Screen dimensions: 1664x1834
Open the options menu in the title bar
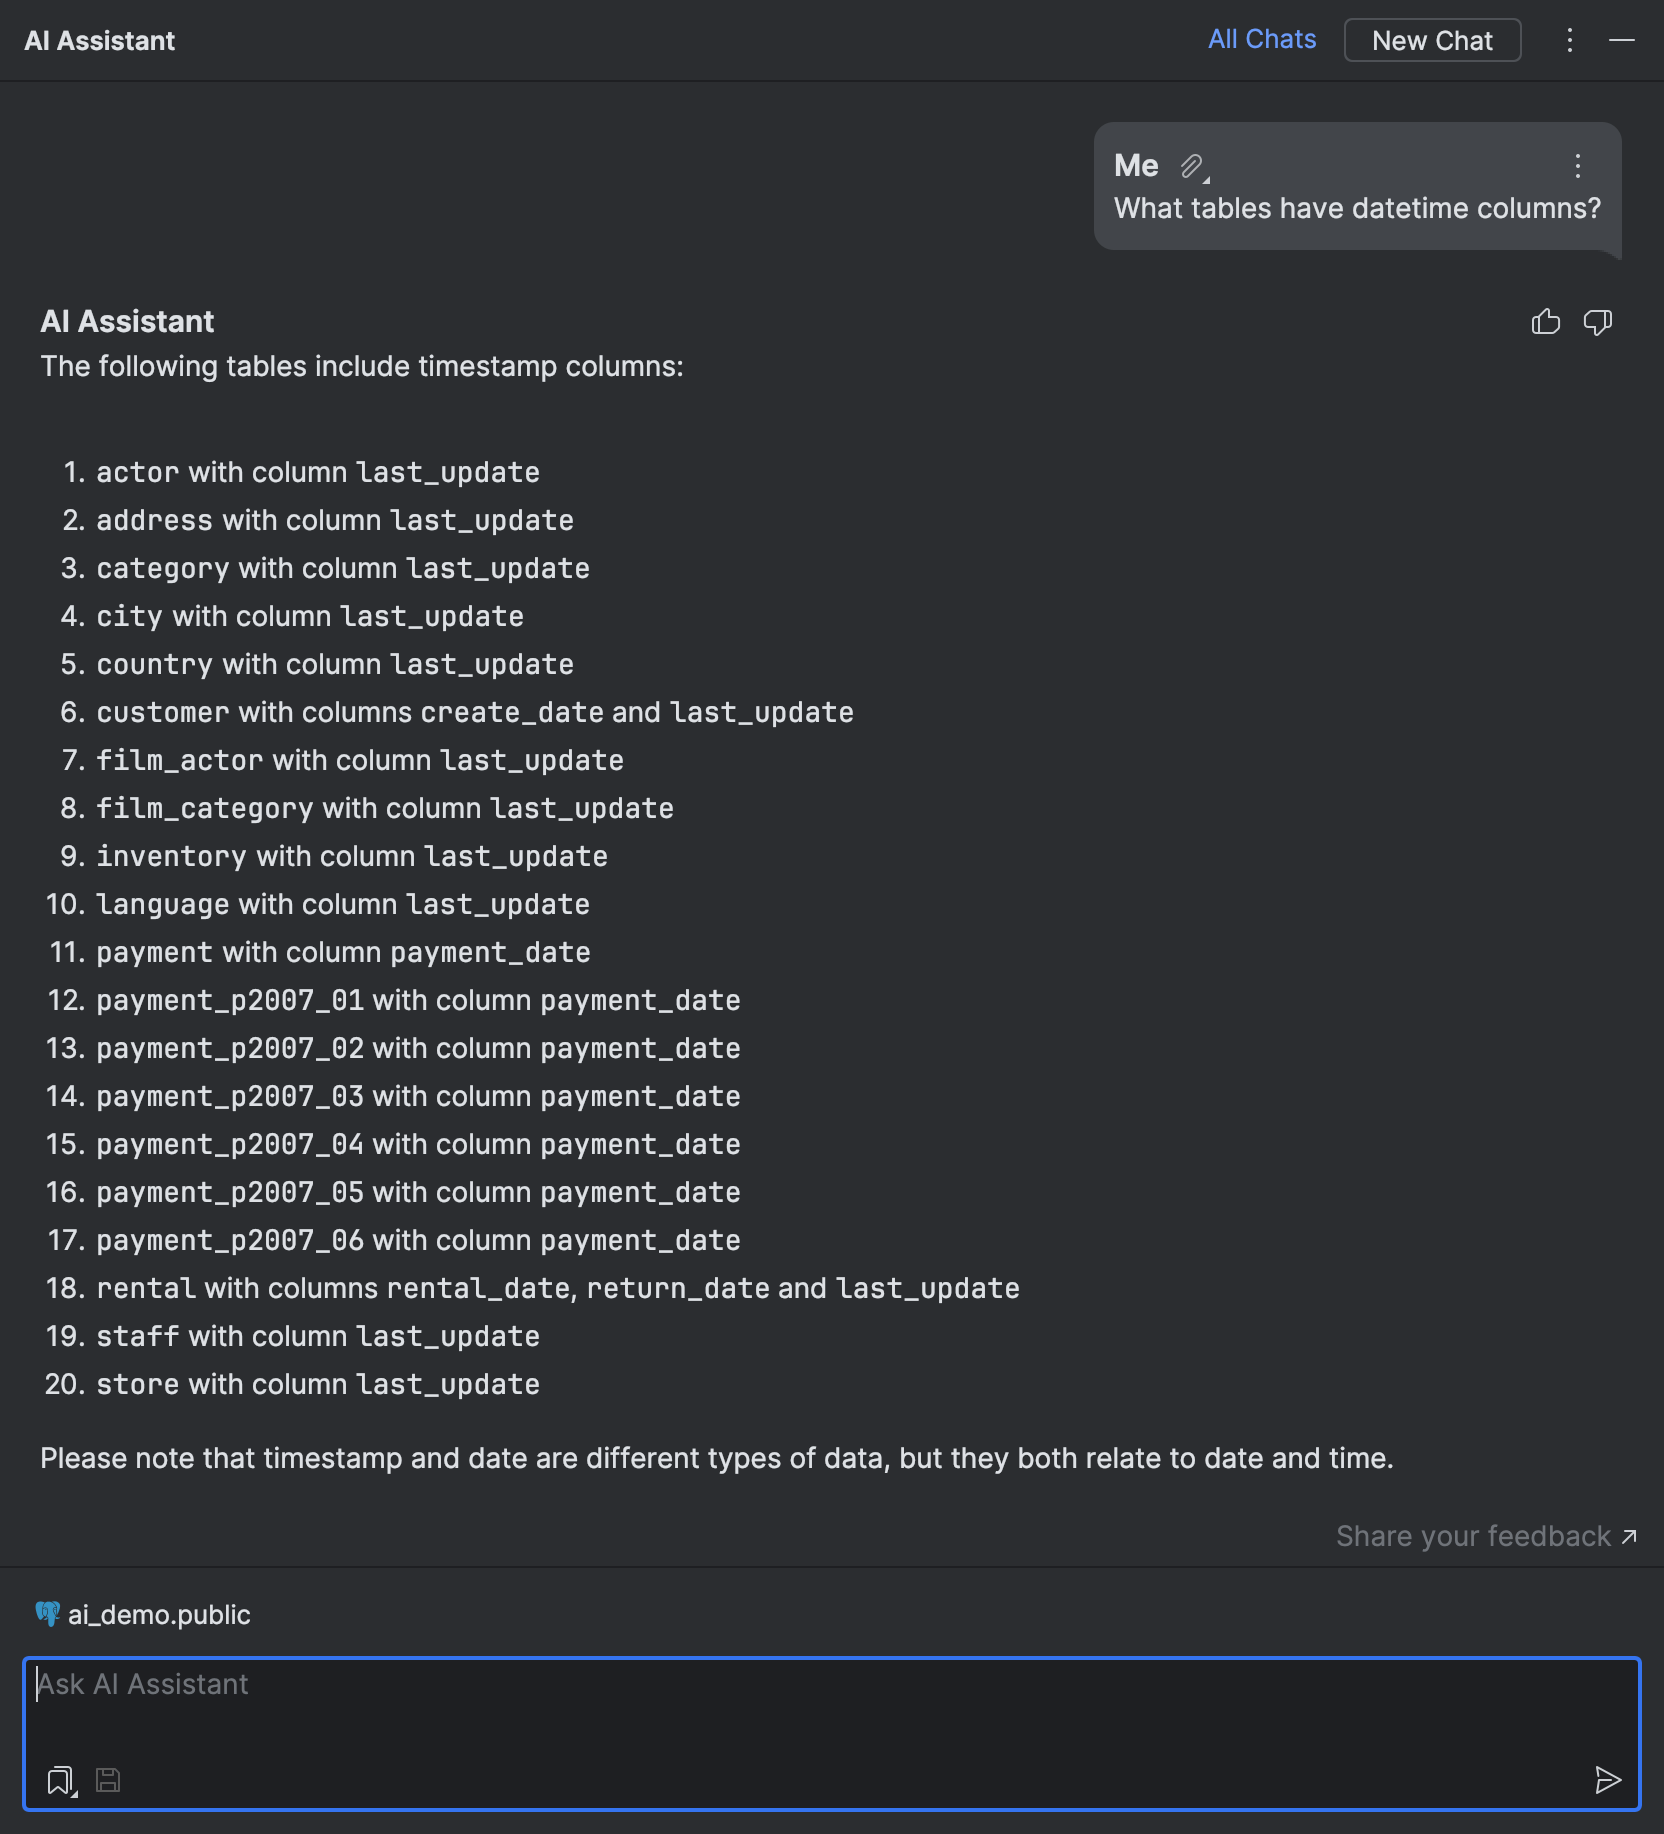click(1569, 41)
